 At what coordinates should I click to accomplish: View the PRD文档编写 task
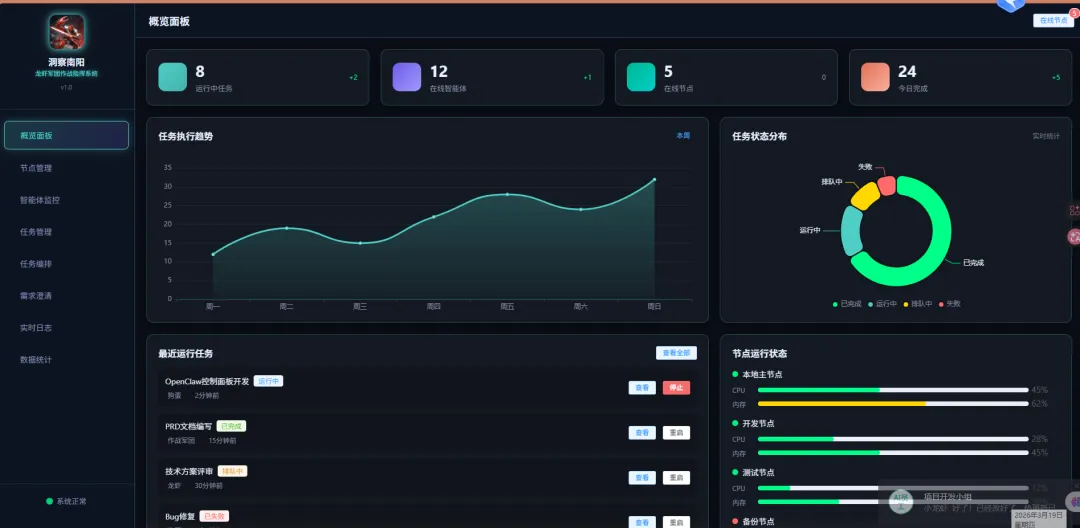(x=642, y=433)
